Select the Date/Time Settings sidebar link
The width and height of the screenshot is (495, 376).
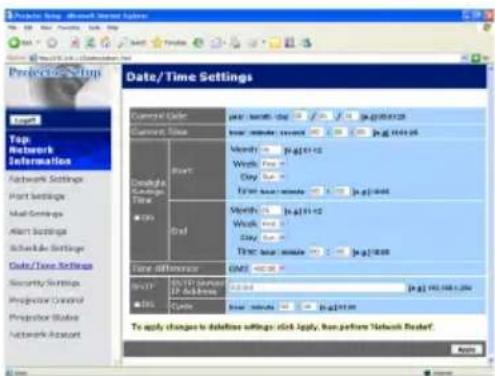(51, 266)
